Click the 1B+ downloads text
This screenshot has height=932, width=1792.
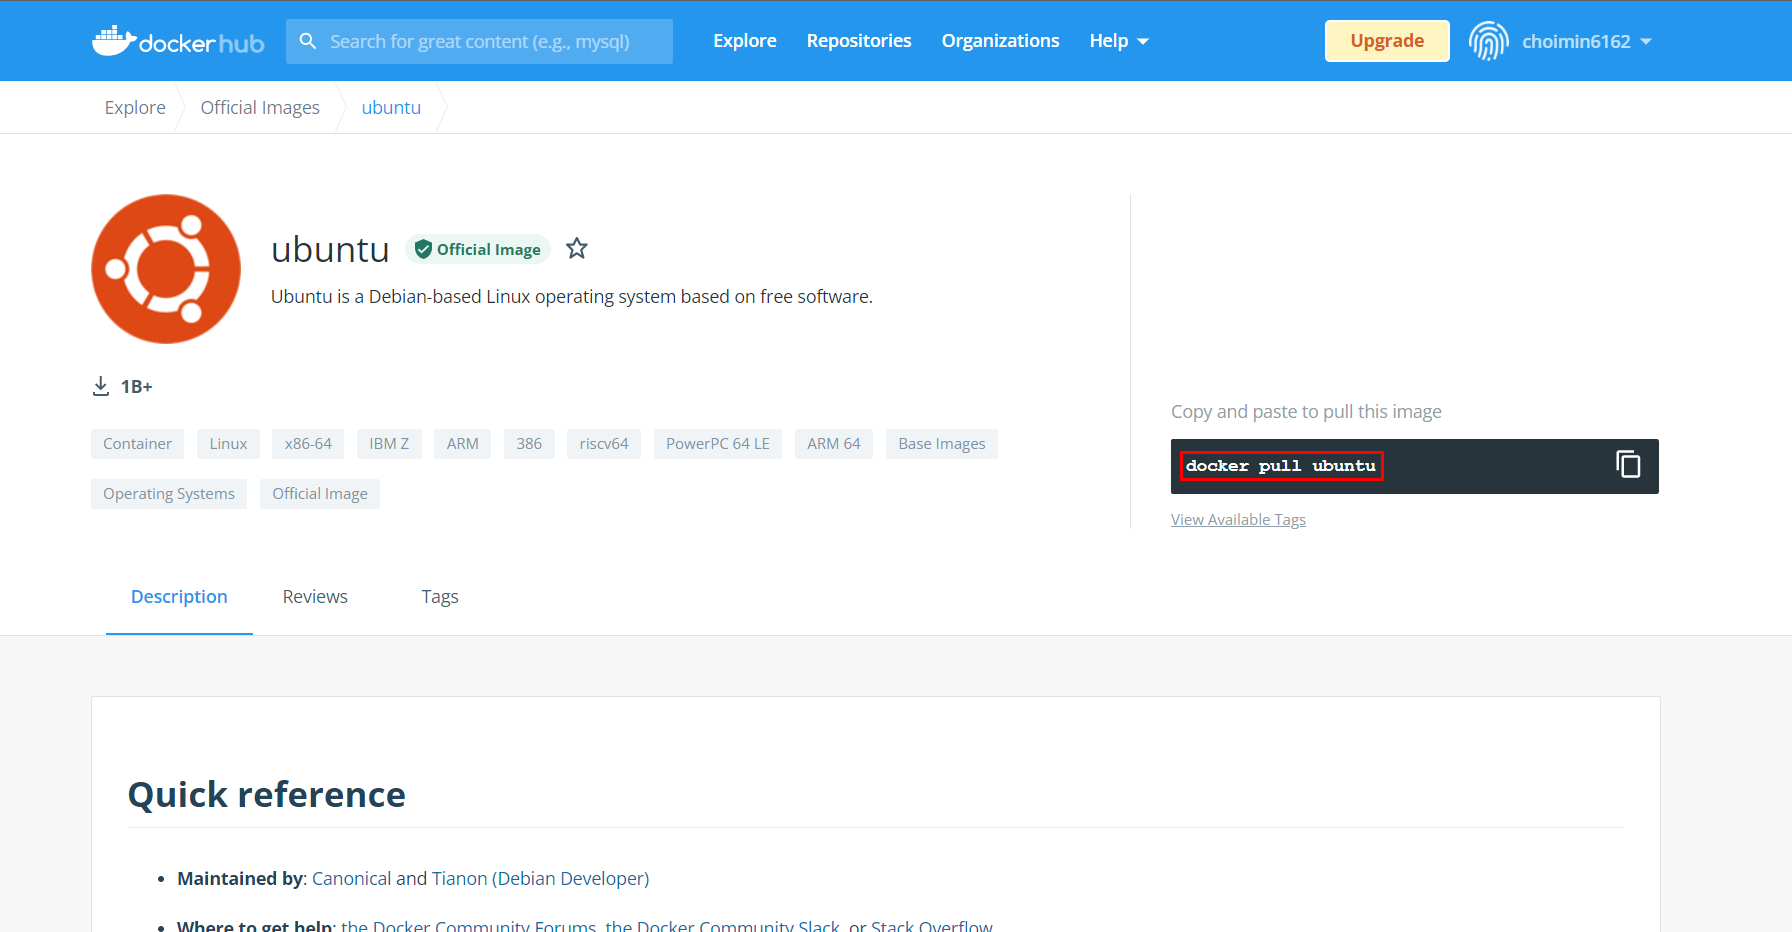tap(137, 387)
